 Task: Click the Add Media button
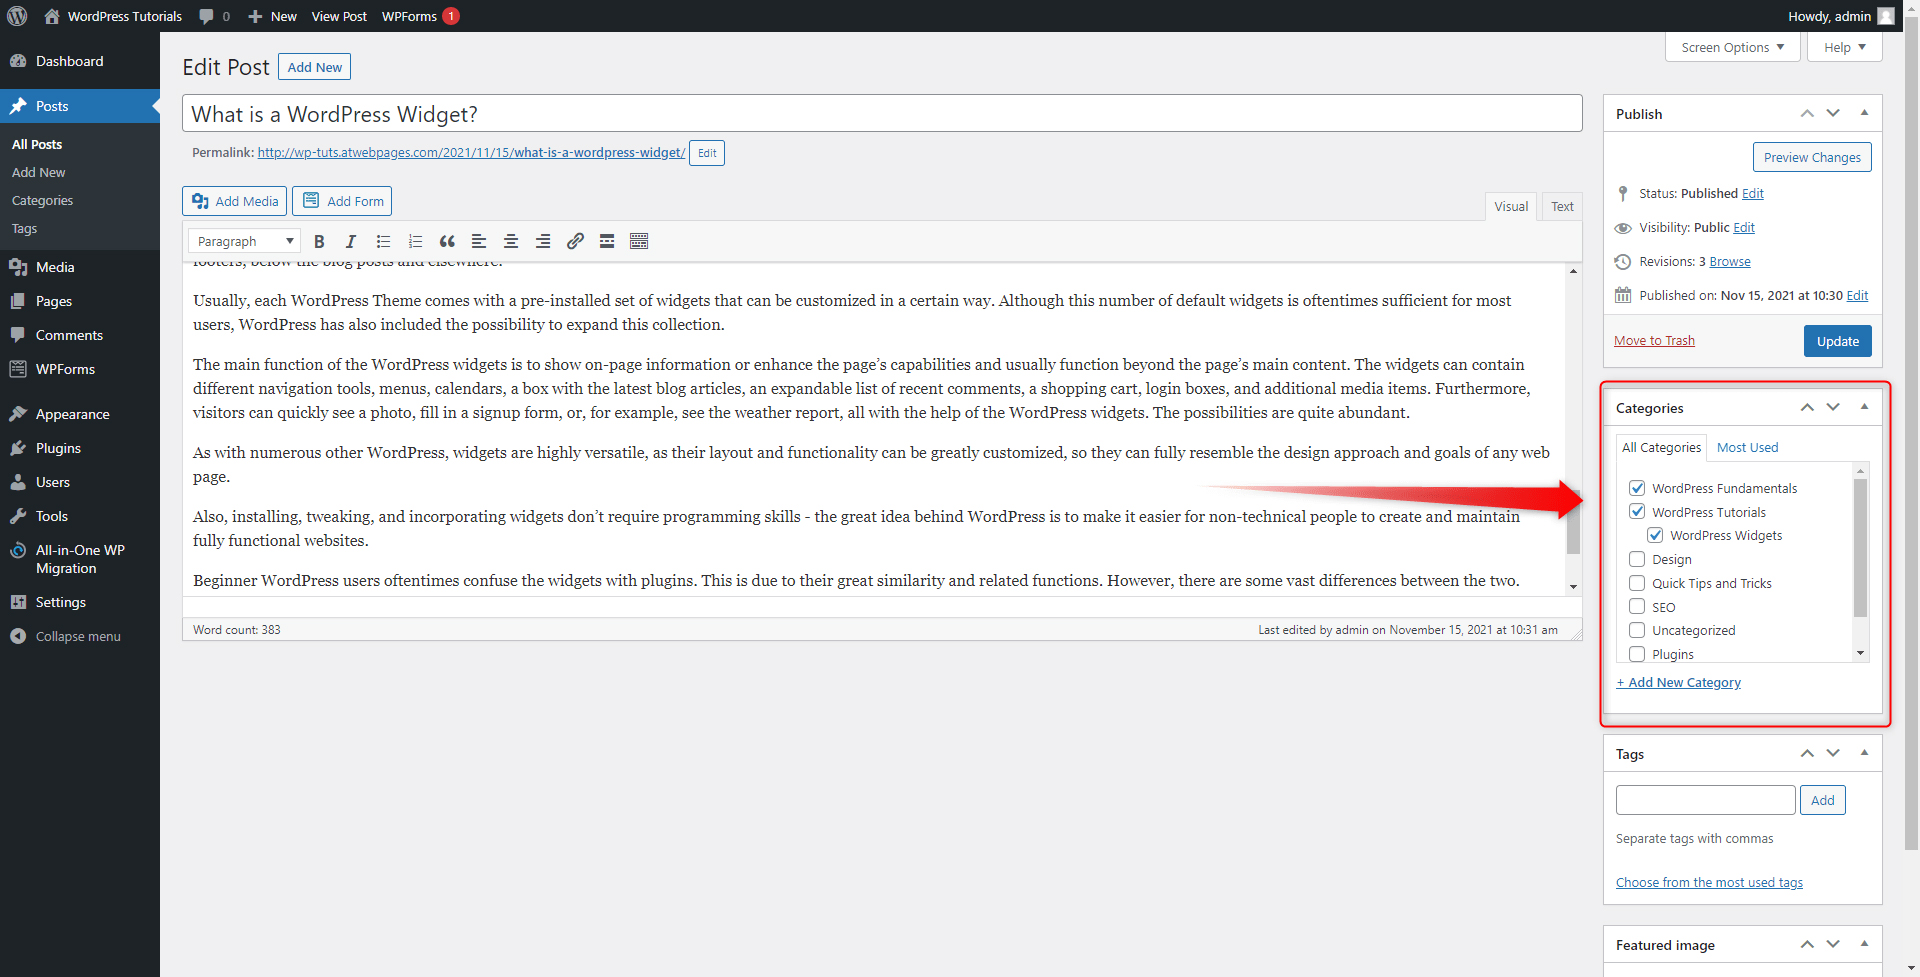tap(235, 201)
